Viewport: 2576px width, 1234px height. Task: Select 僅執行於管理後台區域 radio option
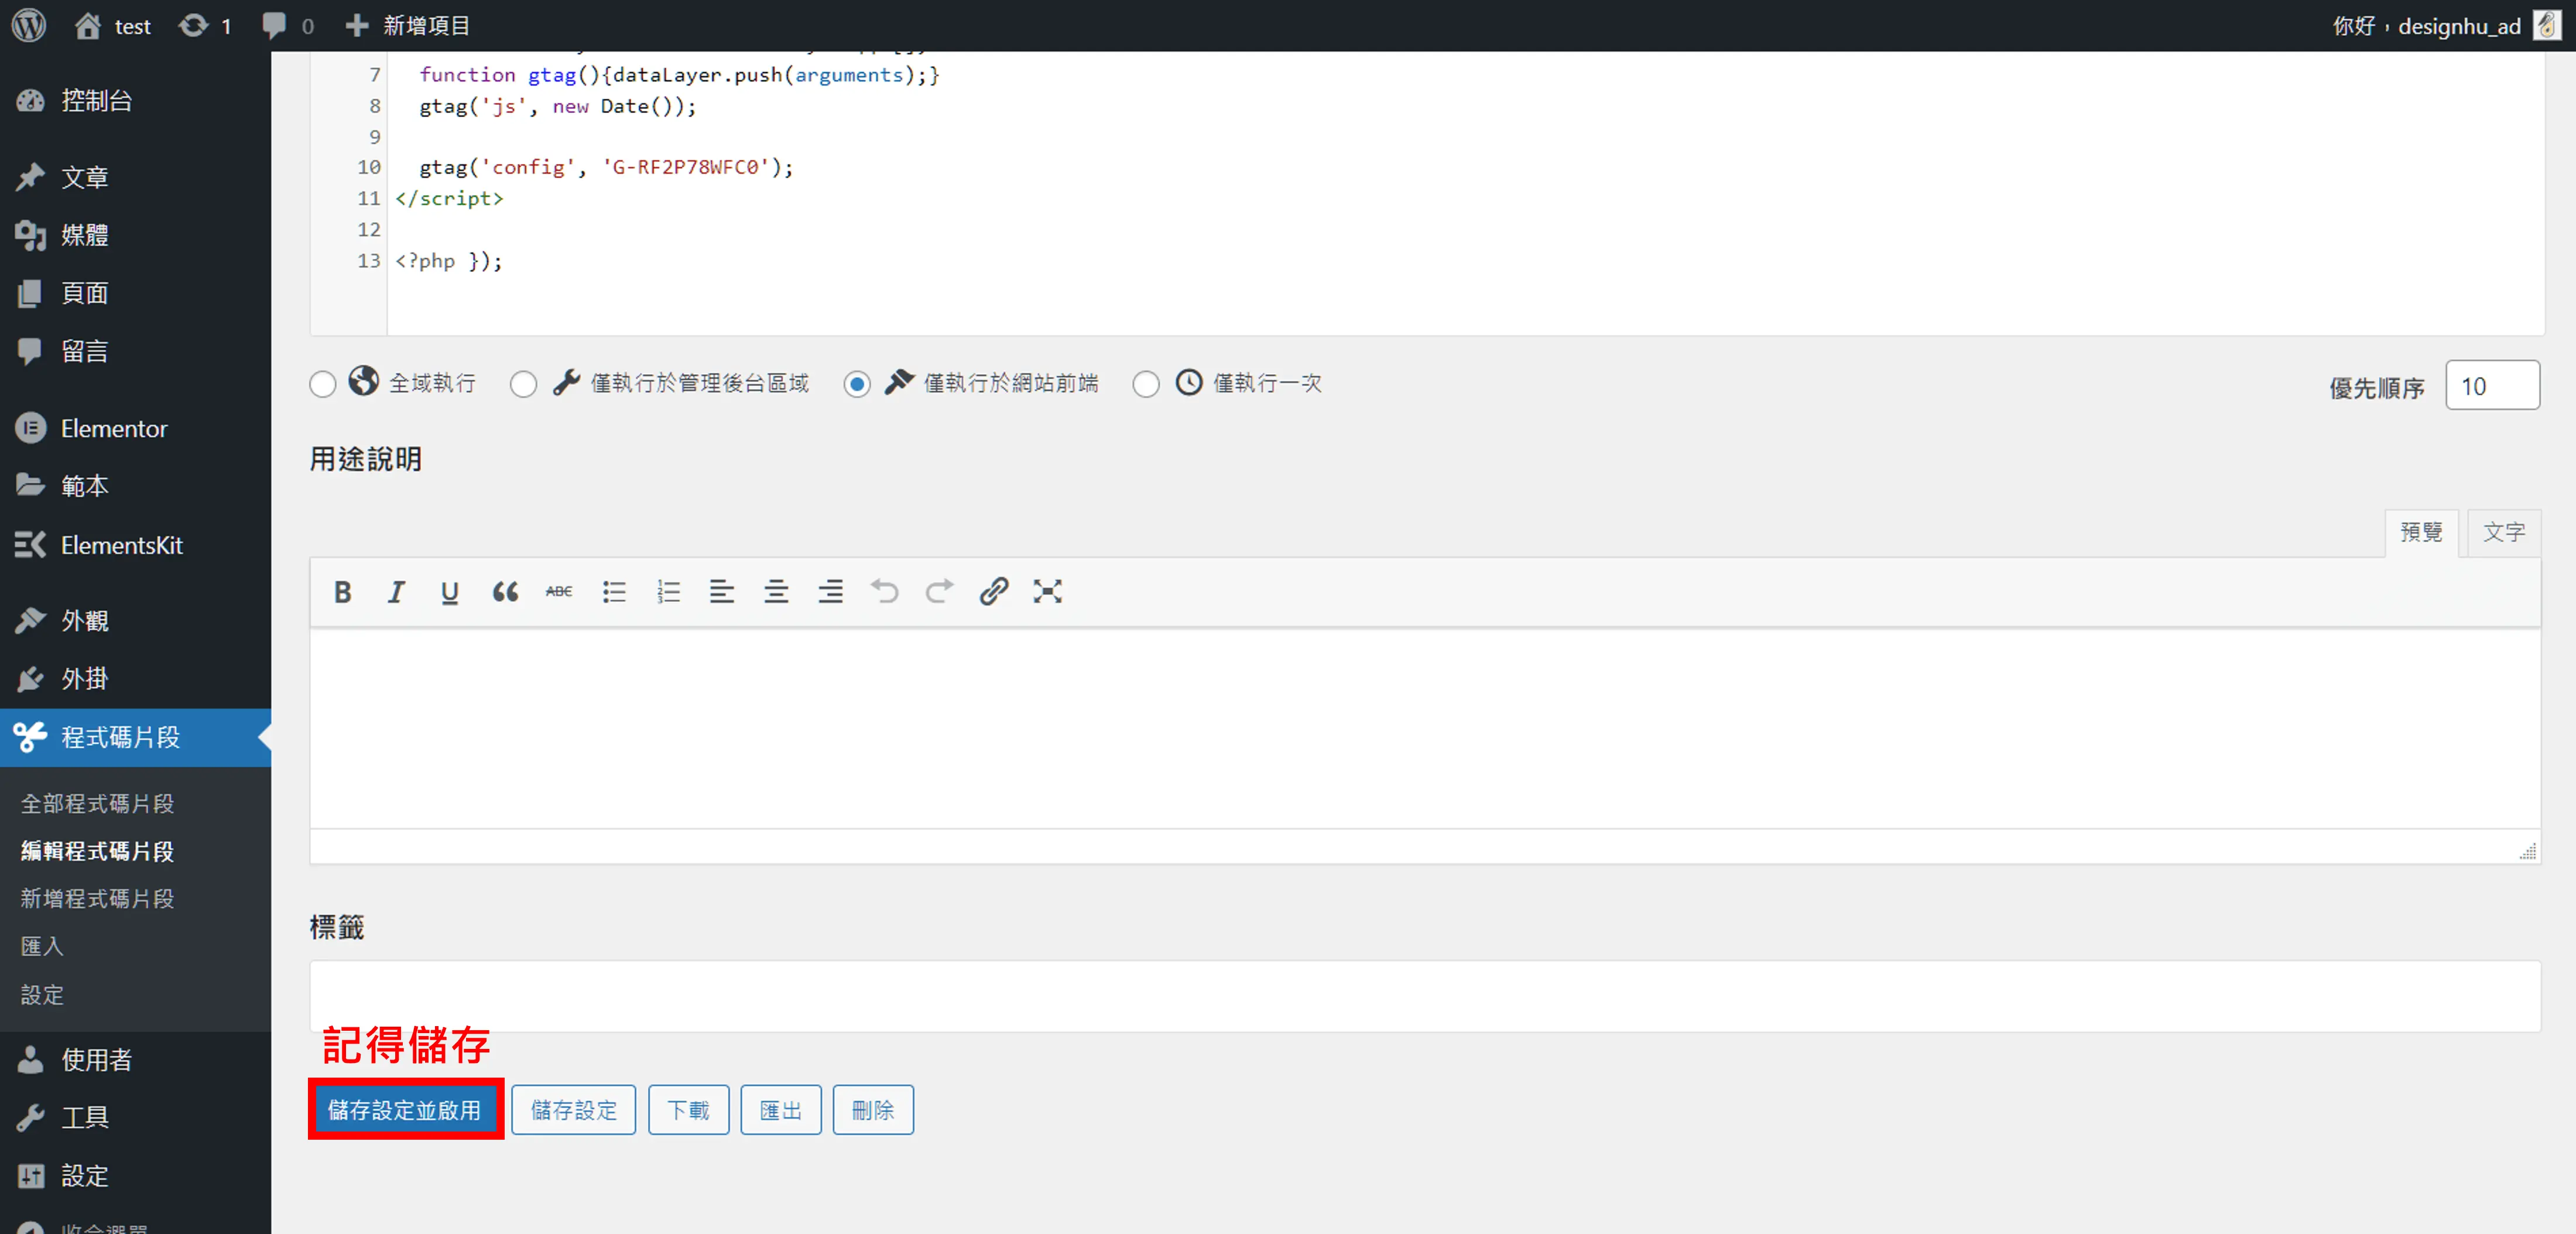[523, 384]
